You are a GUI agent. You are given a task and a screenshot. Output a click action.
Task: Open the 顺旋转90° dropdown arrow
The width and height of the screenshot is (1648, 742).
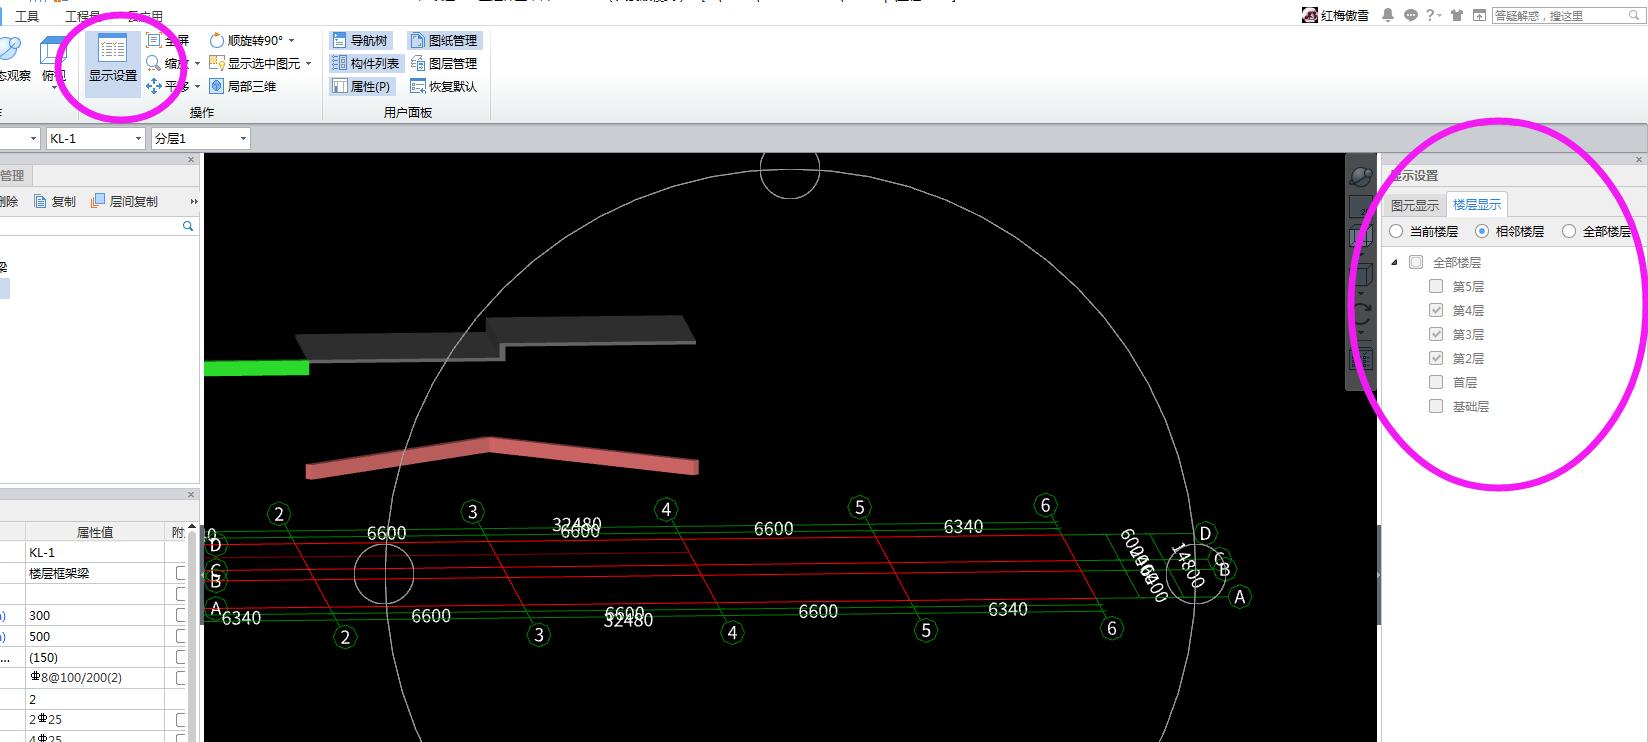(291, 40)
